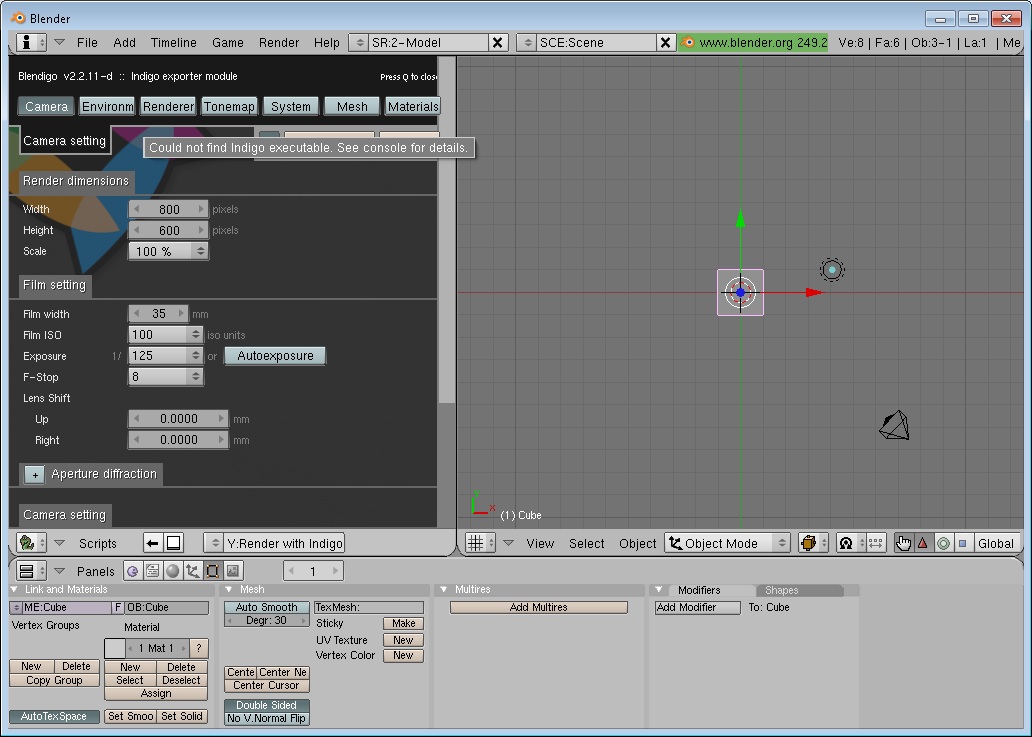Toggle the 3D manipulator hand icon
Viewport: 1032px width, 737px height.
(x=904, y=543)
